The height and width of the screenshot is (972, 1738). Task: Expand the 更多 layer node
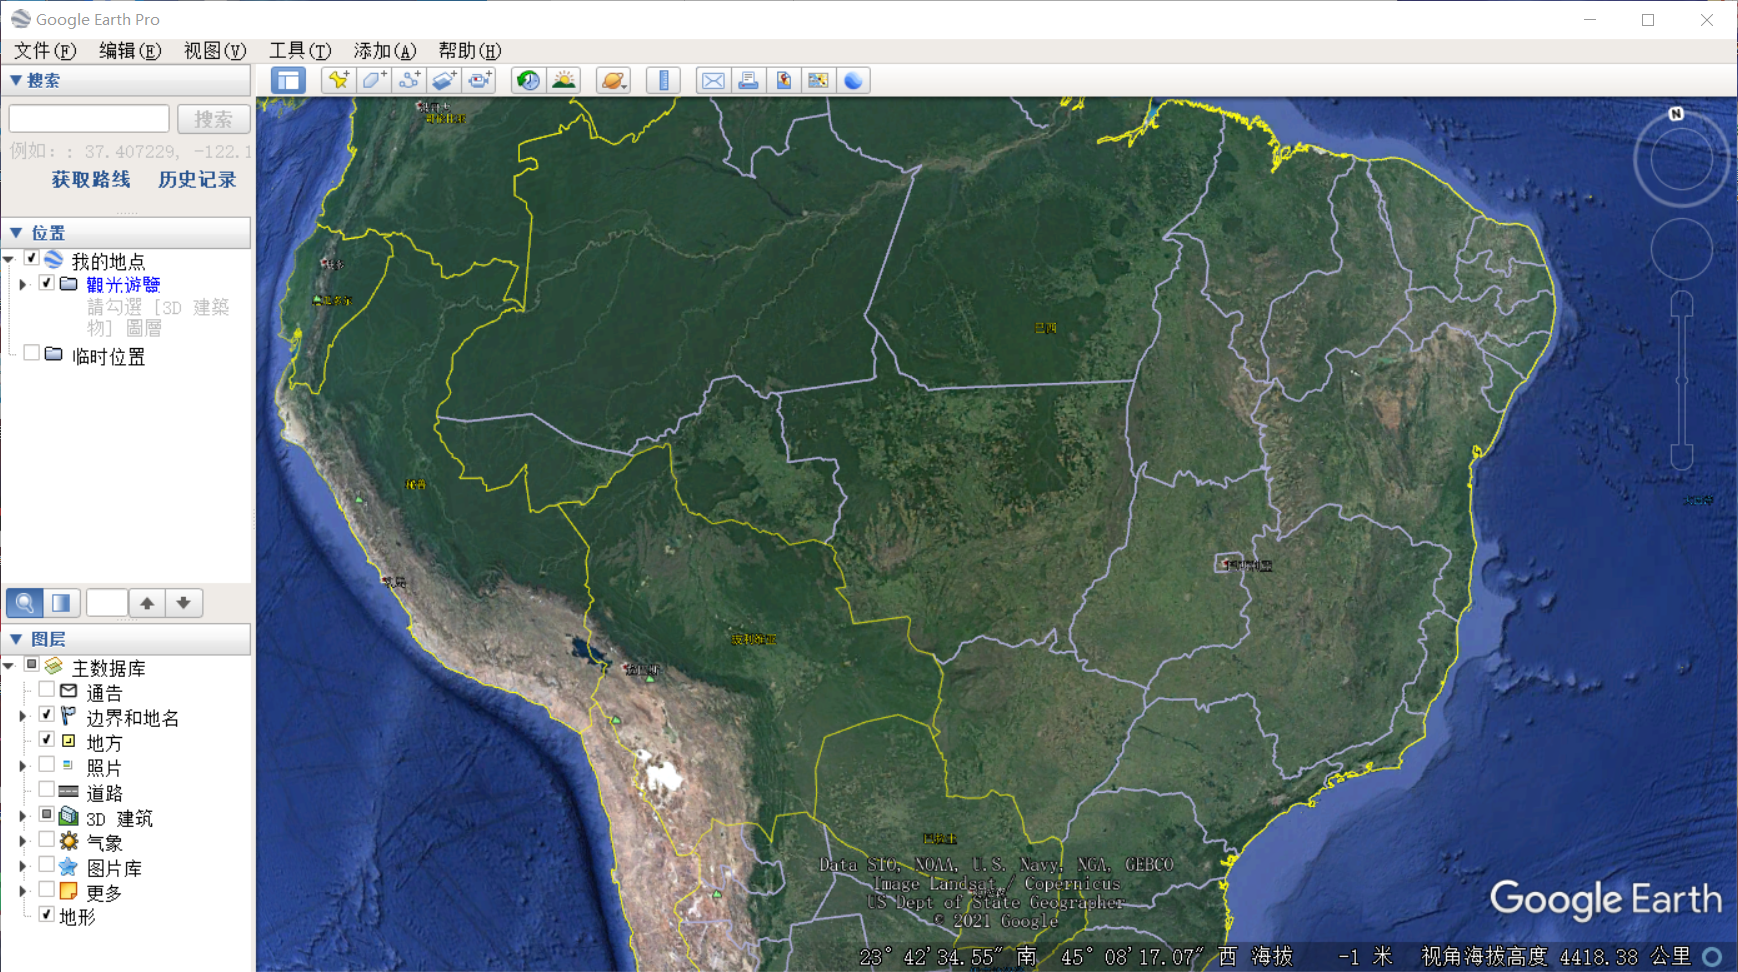click(22, 891)
